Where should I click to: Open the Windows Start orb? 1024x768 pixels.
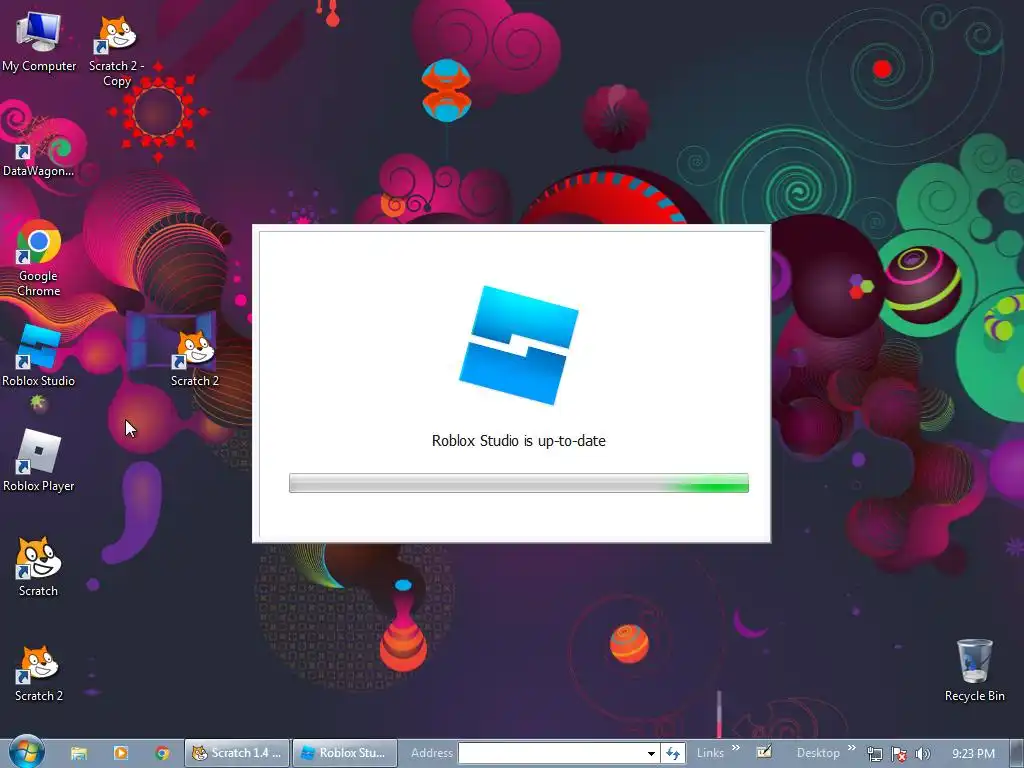pos(26,752)
